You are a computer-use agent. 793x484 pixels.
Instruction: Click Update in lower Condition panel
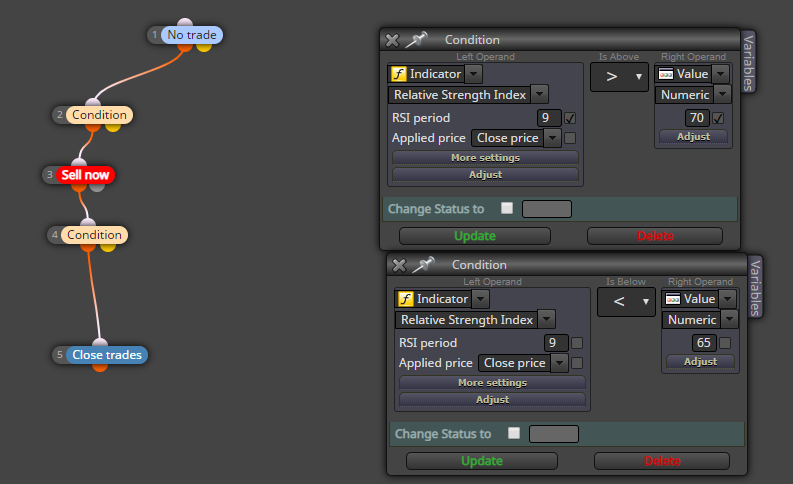click(482, 461)
